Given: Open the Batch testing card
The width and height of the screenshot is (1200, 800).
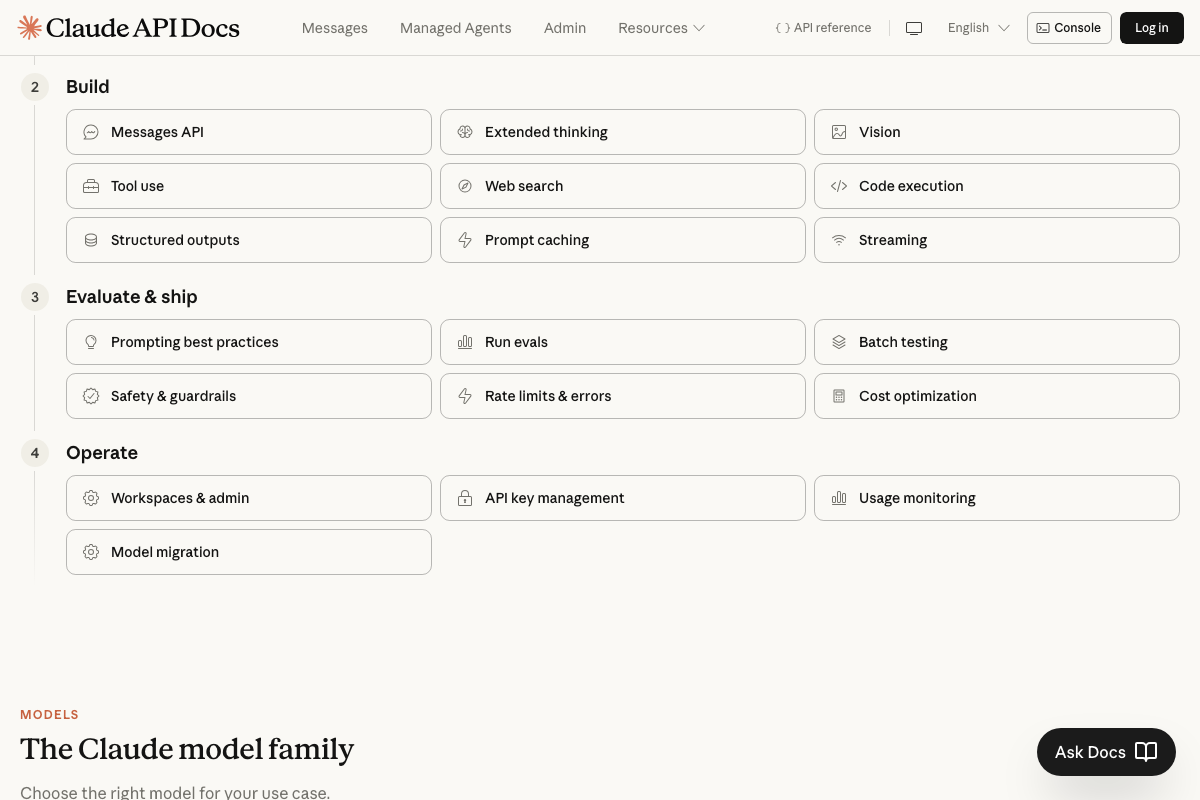Looking at the screenshot, I should (x=997, y=342).
